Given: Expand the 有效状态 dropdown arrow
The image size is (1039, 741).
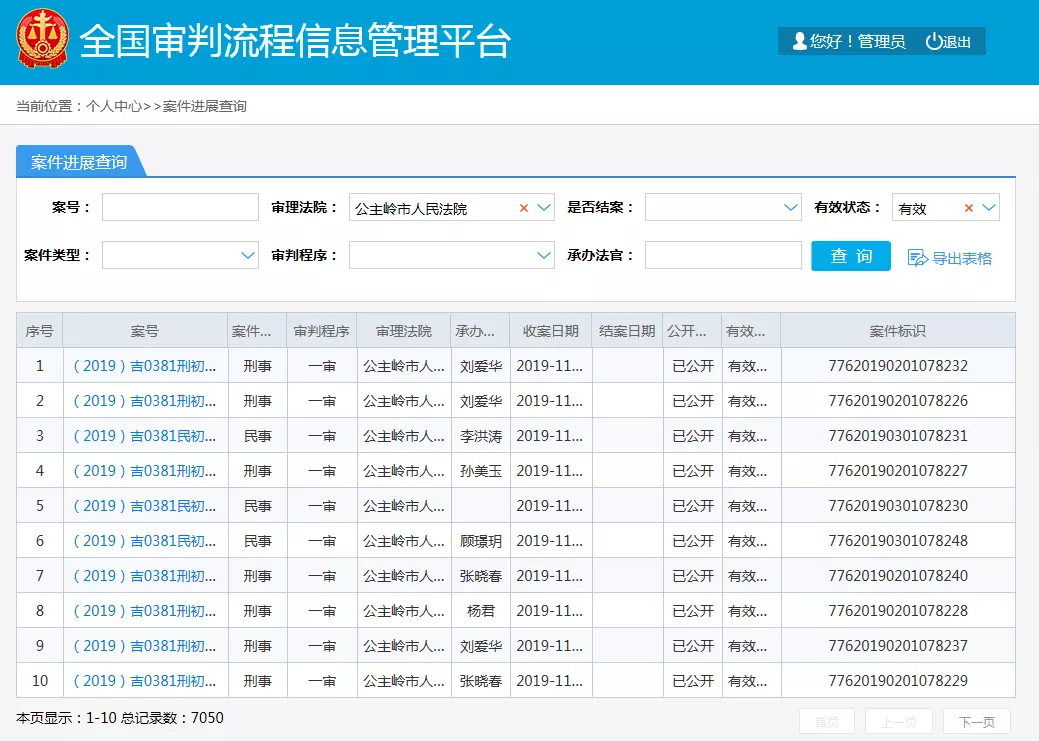Looking at the screenshot, I should 989,208.
